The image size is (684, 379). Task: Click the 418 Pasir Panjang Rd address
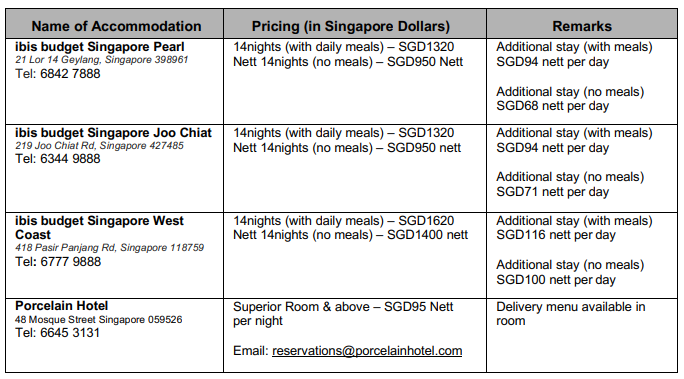click(109, 248)
